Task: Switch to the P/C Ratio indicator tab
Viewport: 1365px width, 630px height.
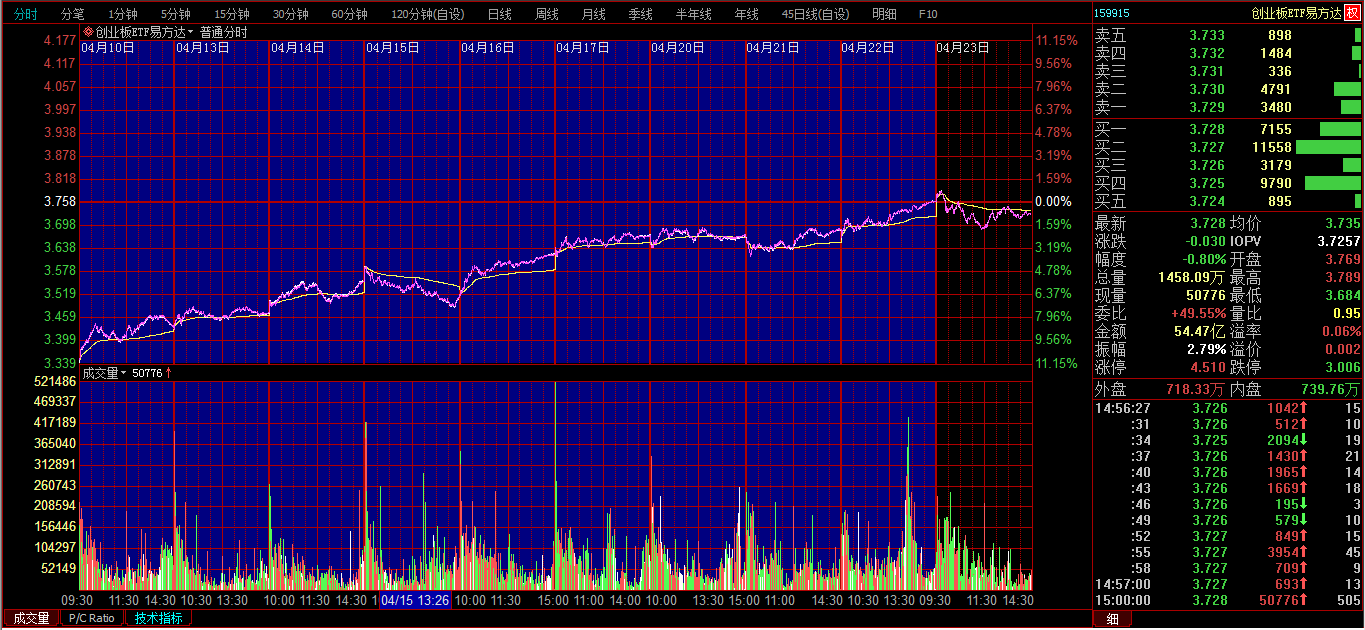Action: click(92, 618)
